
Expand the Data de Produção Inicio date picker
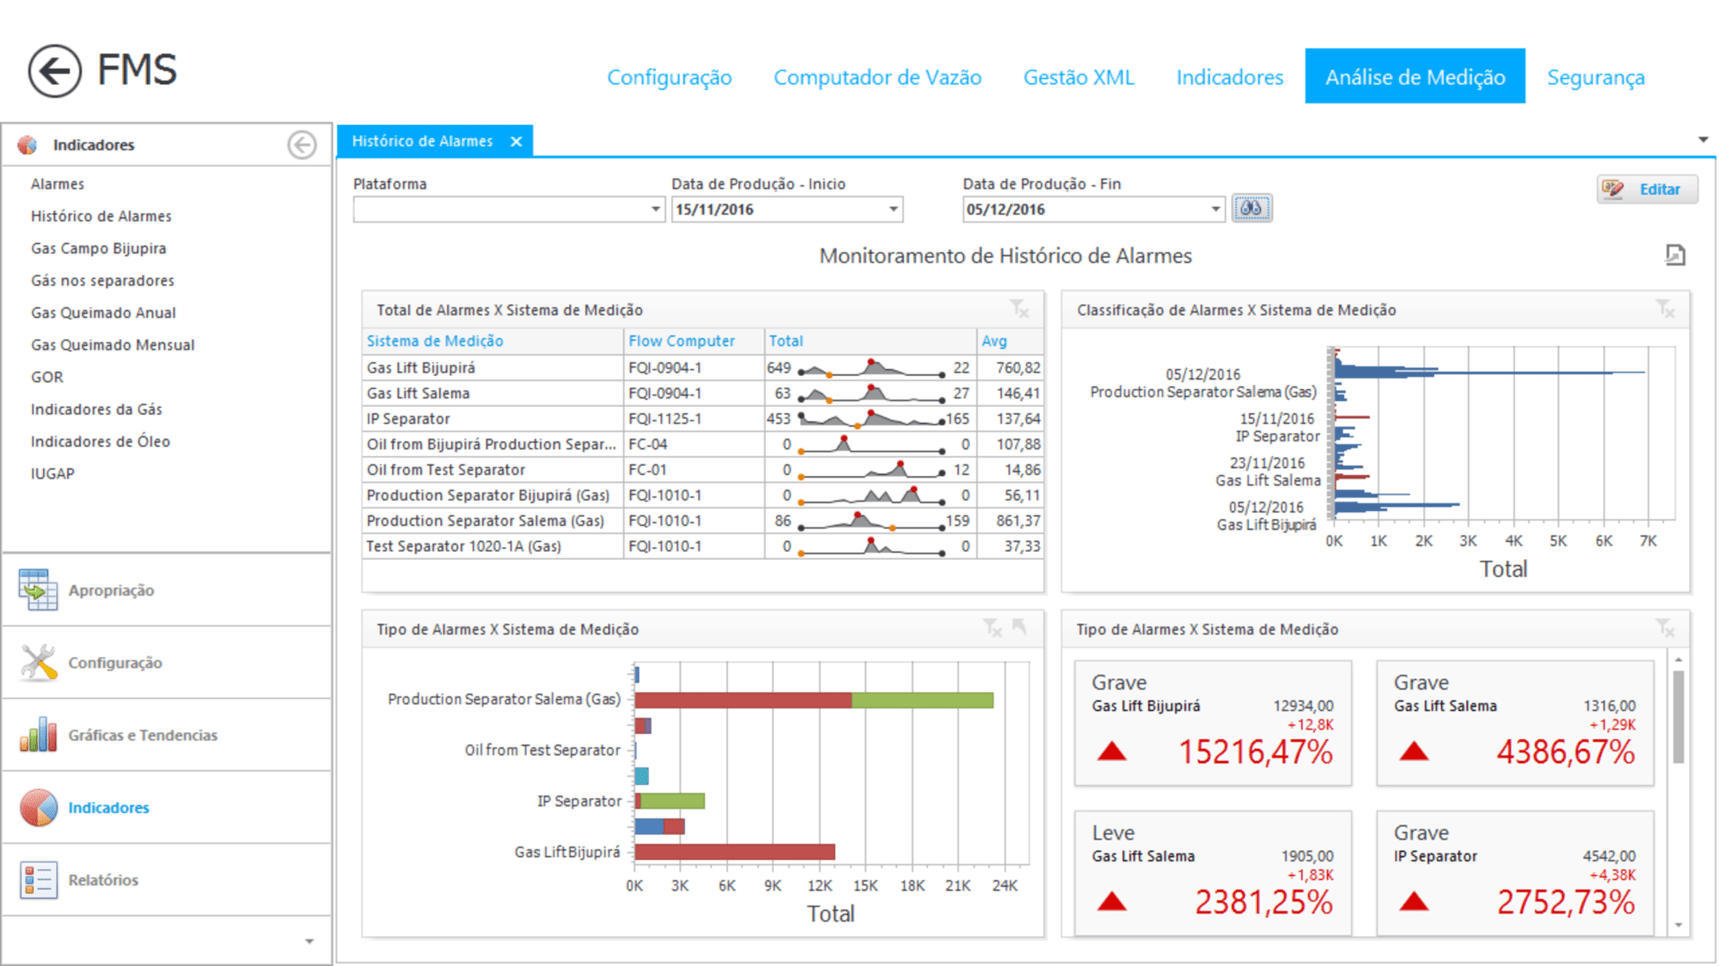[893, 209]
